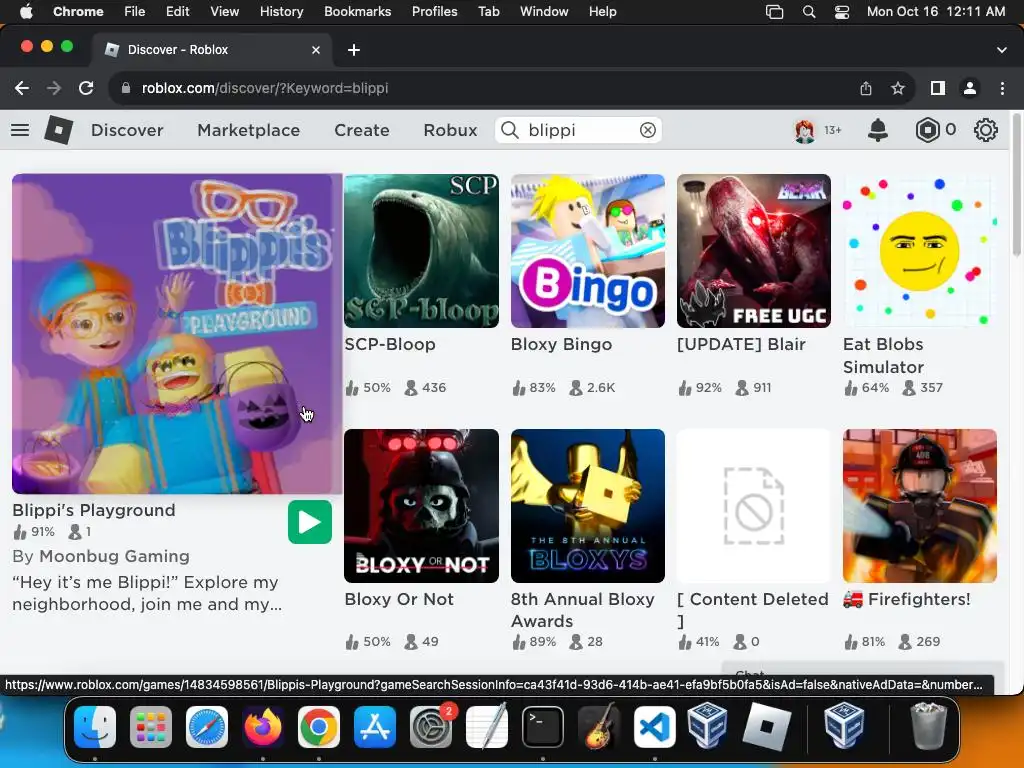Image resolution: width=1024 pixels, height=768 pixels.
Task: Open the menu bar clock
Action: (936, 11)
